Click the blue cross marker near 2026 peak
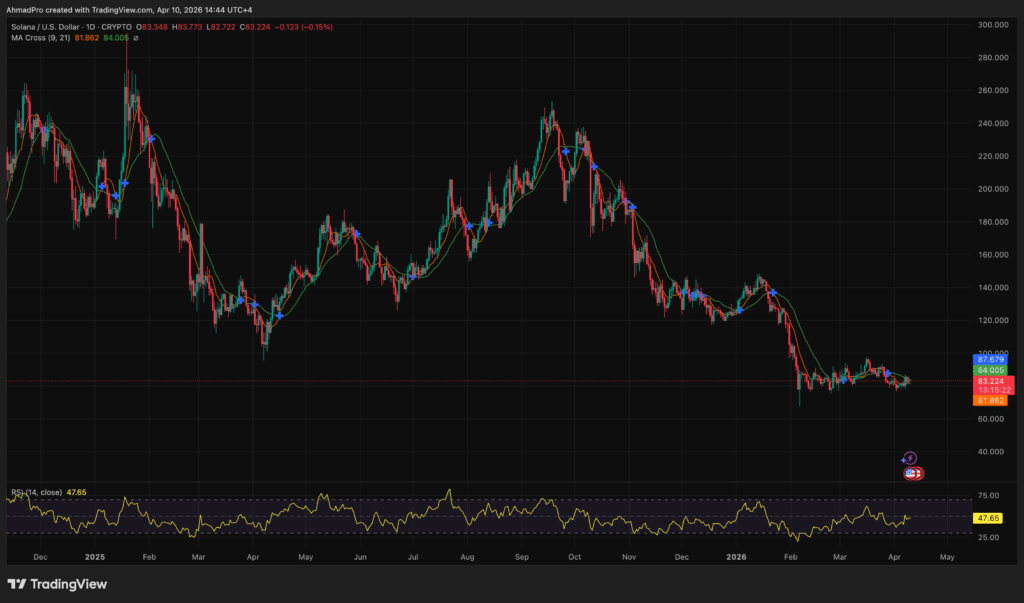Image resolution: width=1024 pixels, height=603 pixels. click(x=772, y=292)
